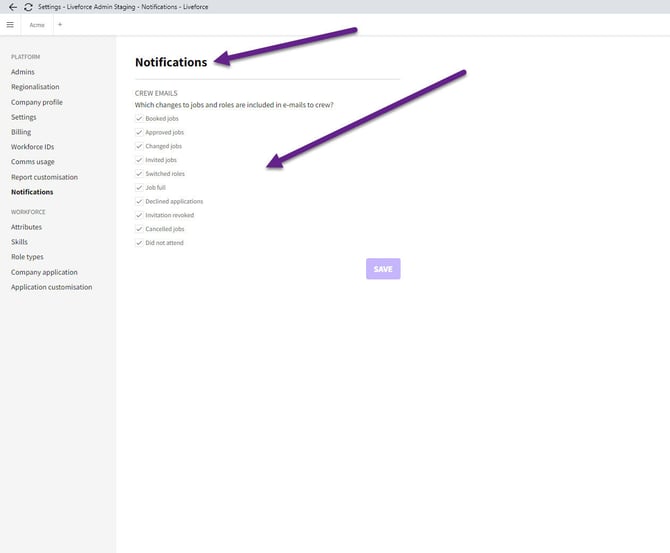The height and width of the screenshot is (553, 670).
Task: Click the Notifications page heading
Action: (171, 62)
